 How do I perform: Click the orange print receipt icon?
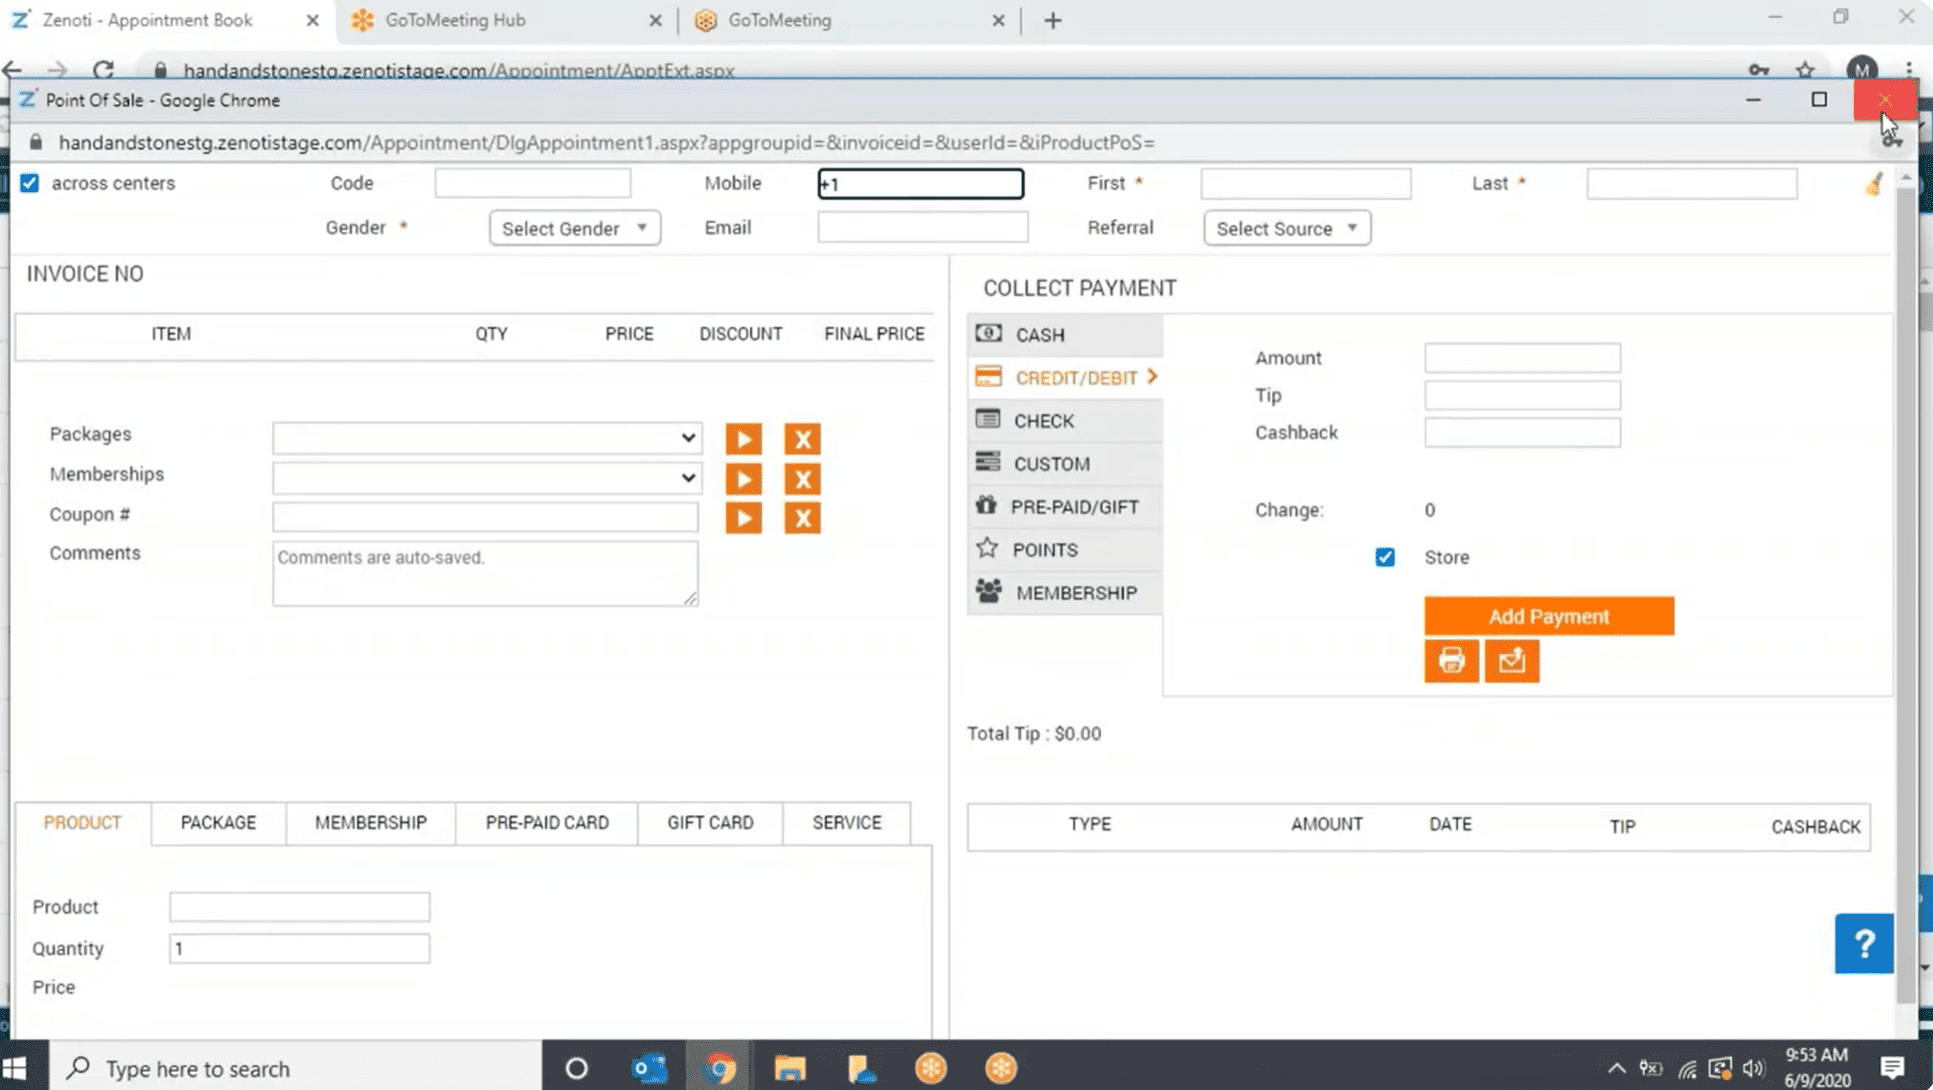point(1451,661)
